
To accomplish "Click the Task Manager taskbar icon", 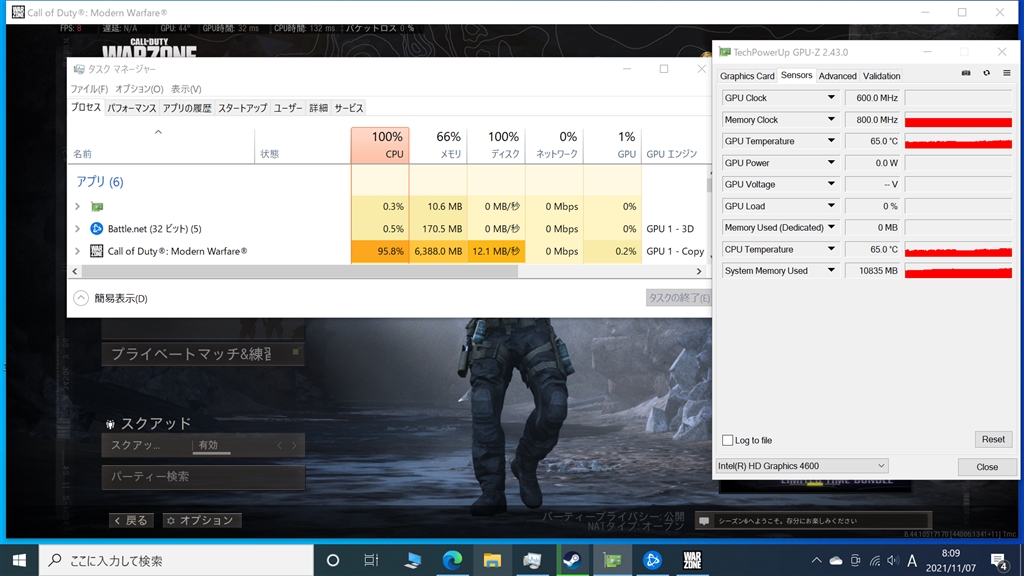I will [x=532, y=560].
